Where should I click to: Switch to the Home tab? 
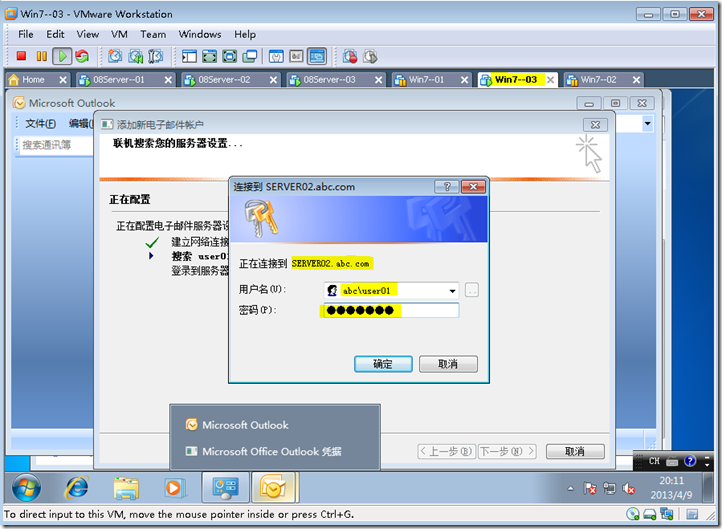[x=33, y=80]
